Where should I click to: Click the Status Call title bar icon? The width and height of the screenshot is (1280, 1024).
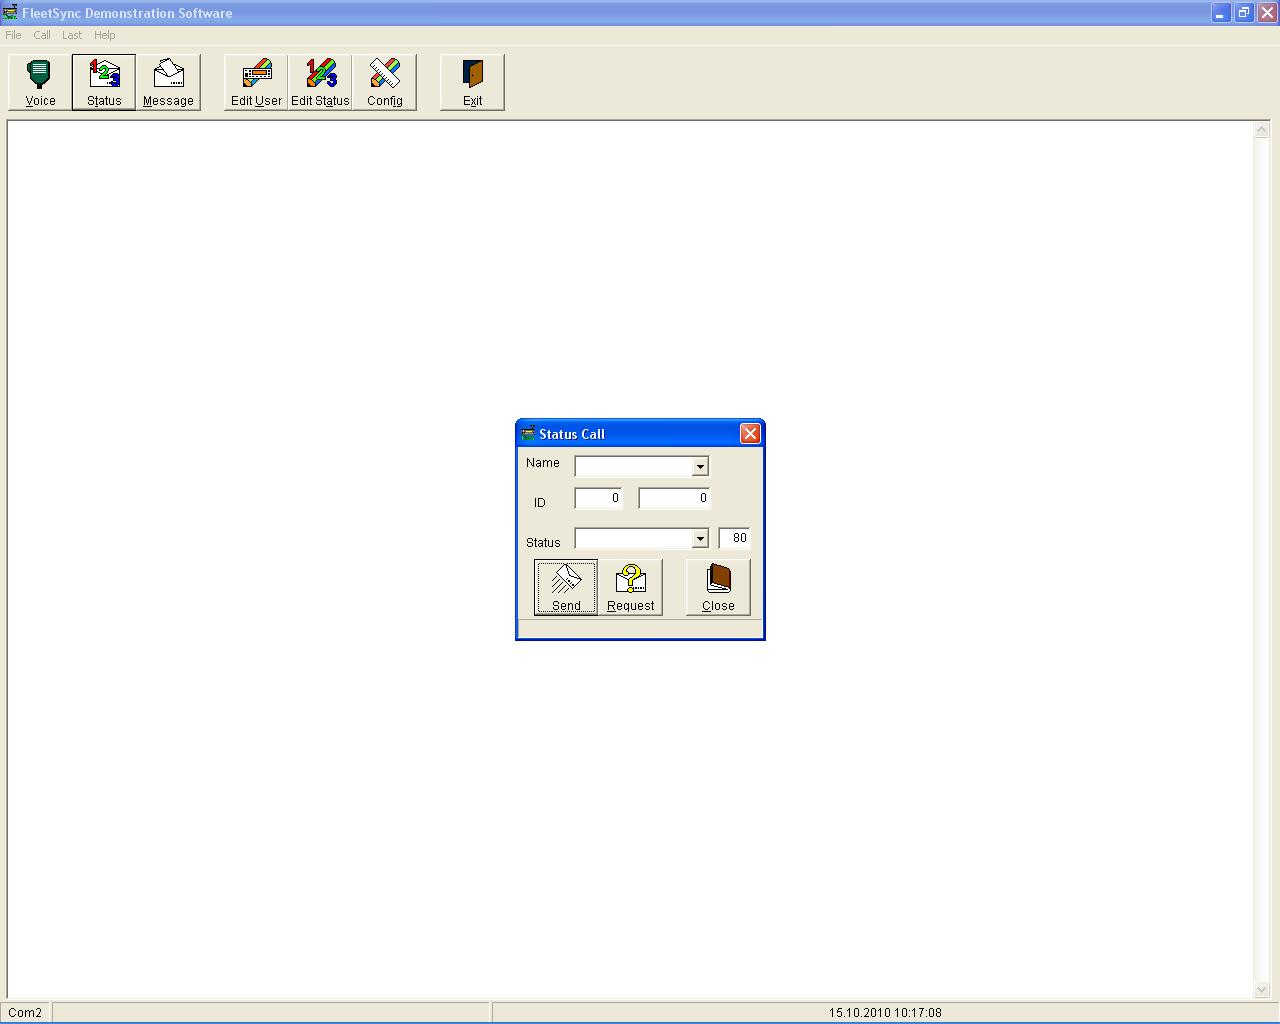pos(528,434)
